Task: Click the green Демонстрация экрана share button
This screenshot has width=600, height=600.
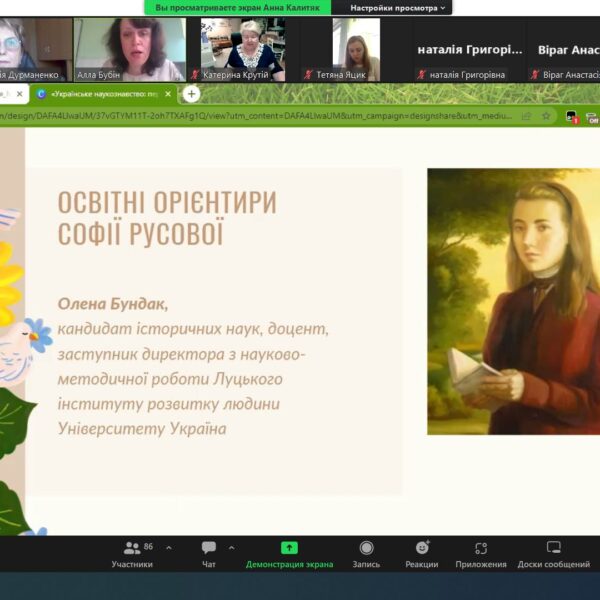Action: (289, 553)
